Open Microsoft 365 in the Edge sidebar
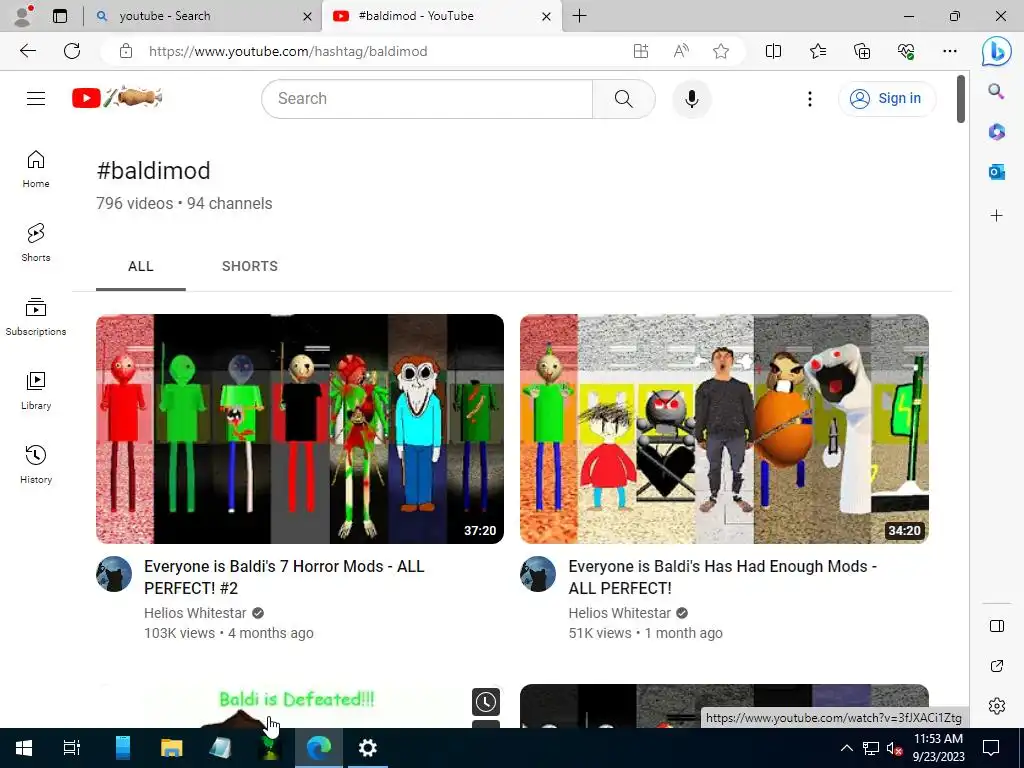Image resolution: width=1024 pixels, height=768 pixels. (996, 132)
